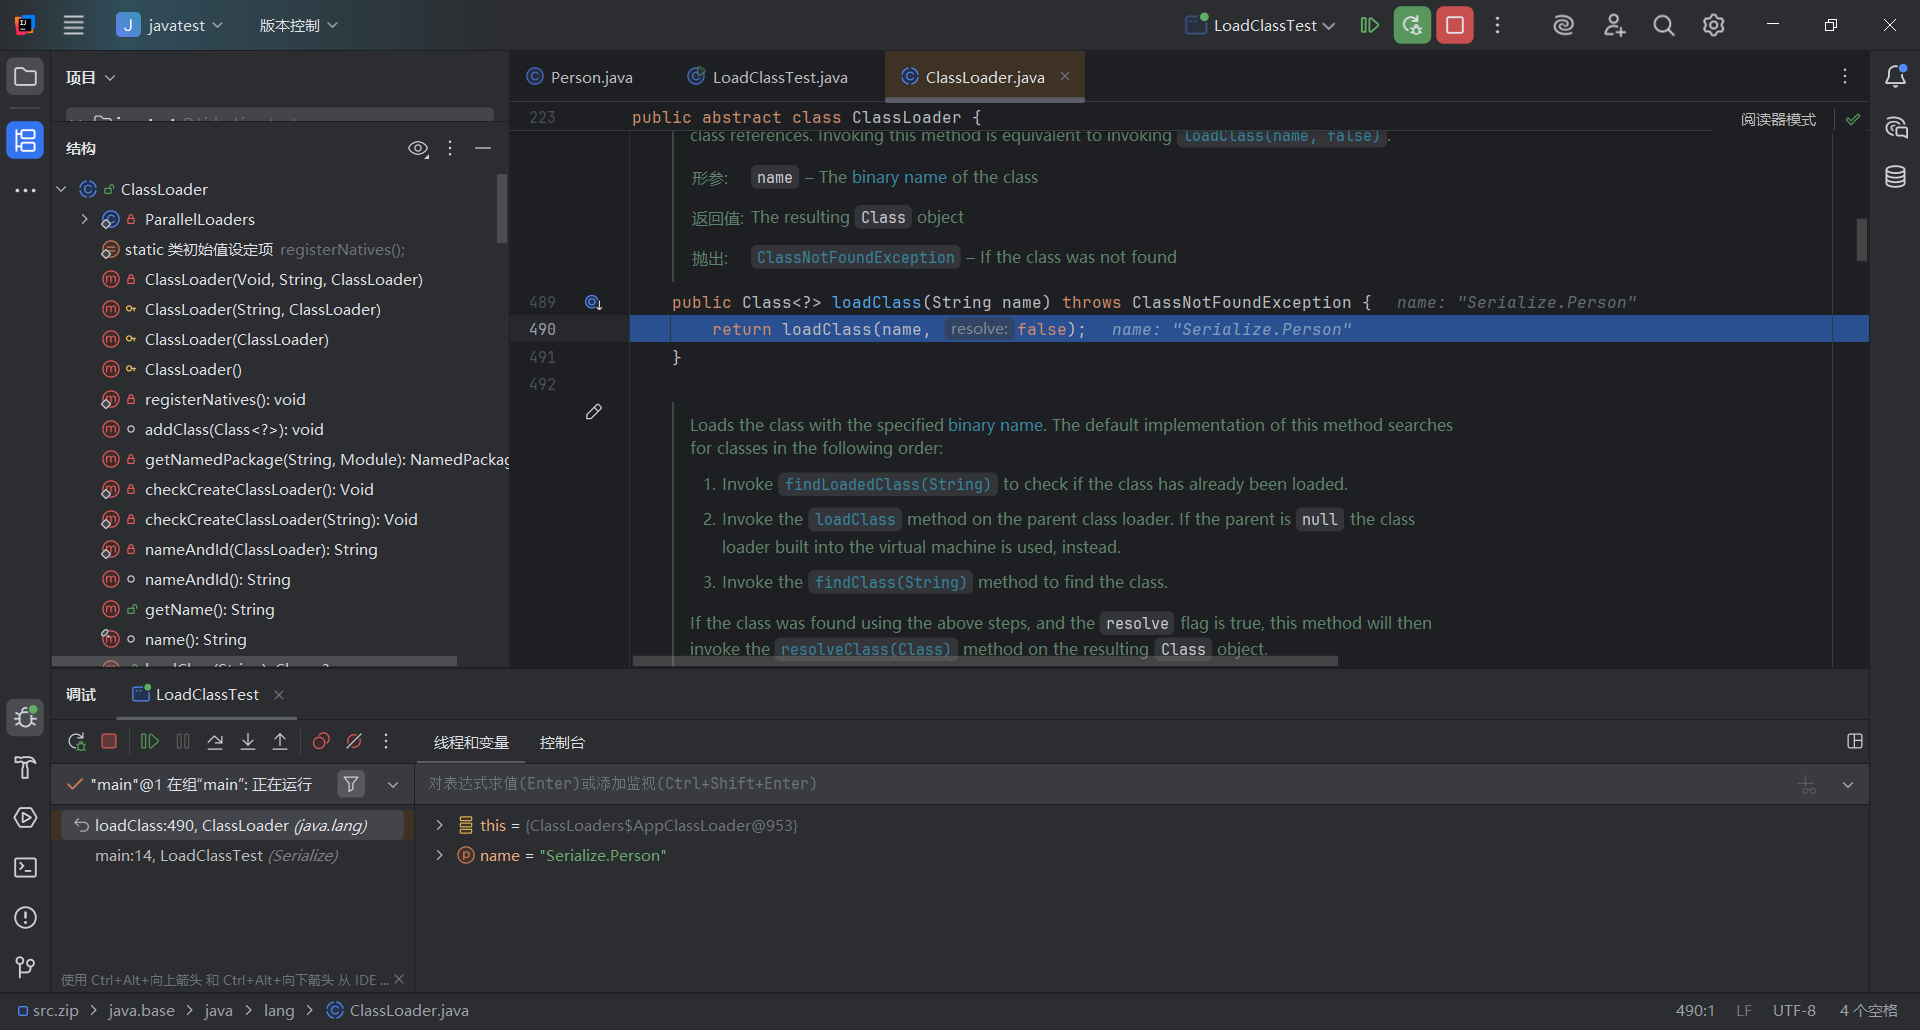Switch to Console tab
The height and width of the screenshot is (1030, 1920).
point(562,742)
